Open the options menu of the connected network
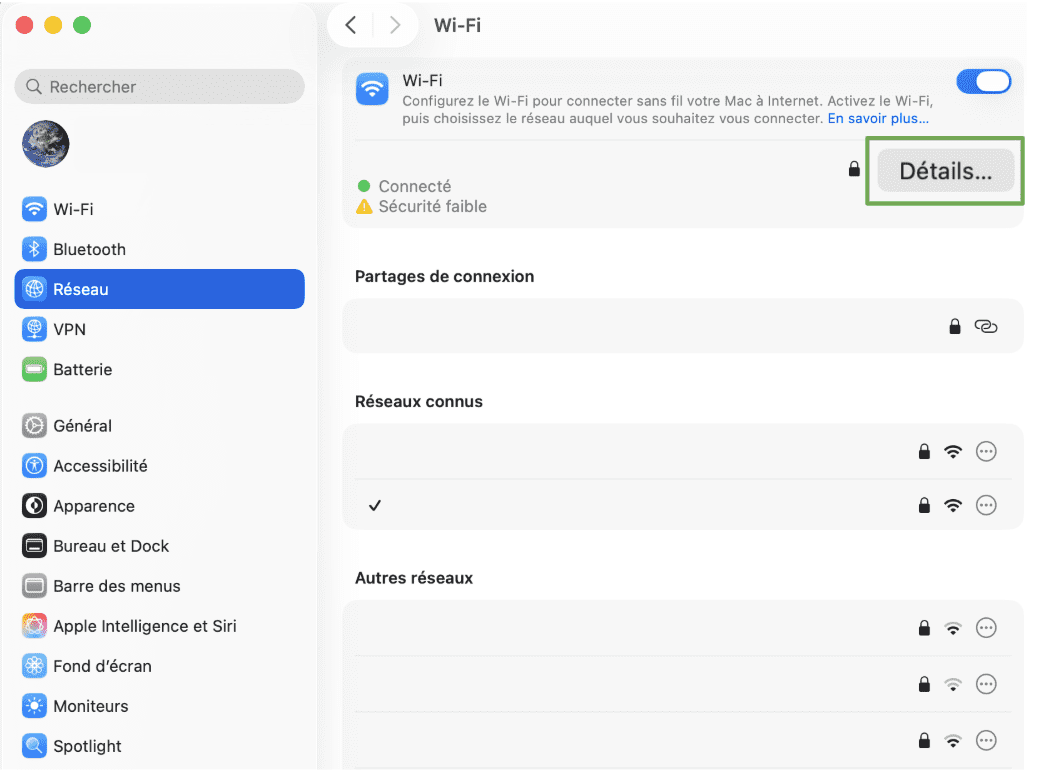Viewport: 1038px width, 770px height. point(986,505)
